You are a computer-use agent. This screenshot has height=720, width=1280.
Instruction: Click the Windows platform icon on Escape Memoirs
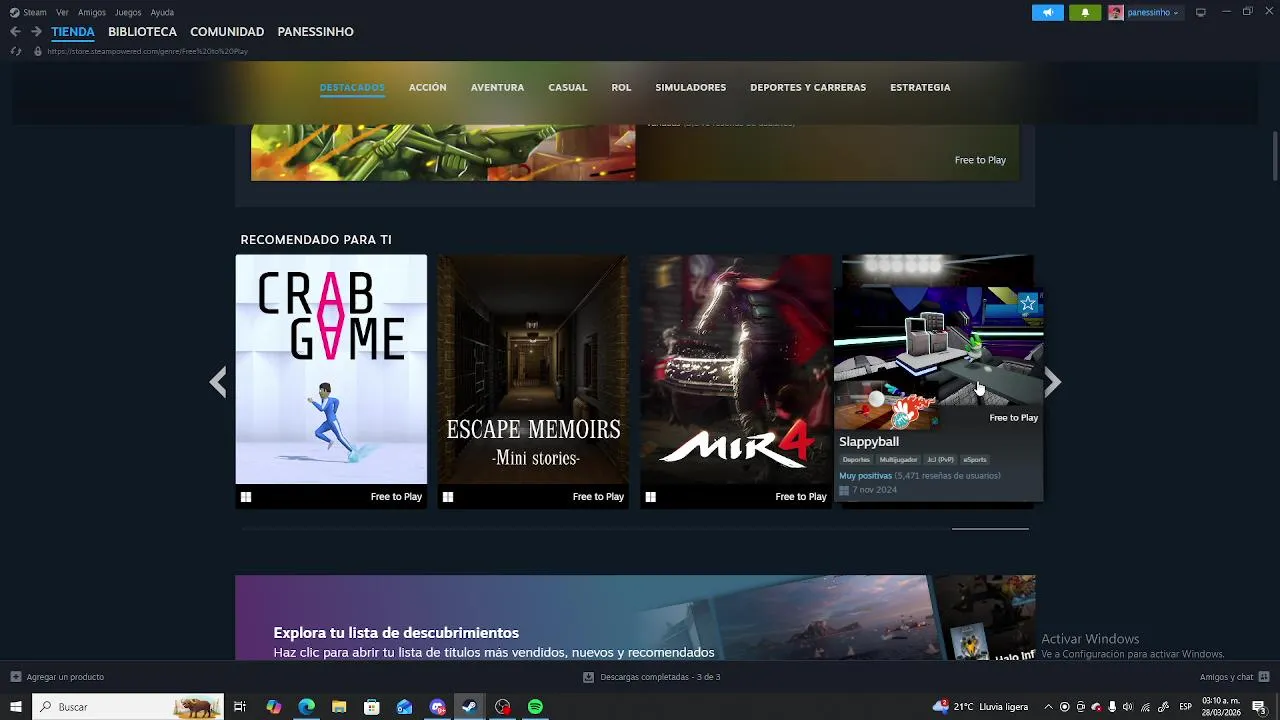coord(448,497)
